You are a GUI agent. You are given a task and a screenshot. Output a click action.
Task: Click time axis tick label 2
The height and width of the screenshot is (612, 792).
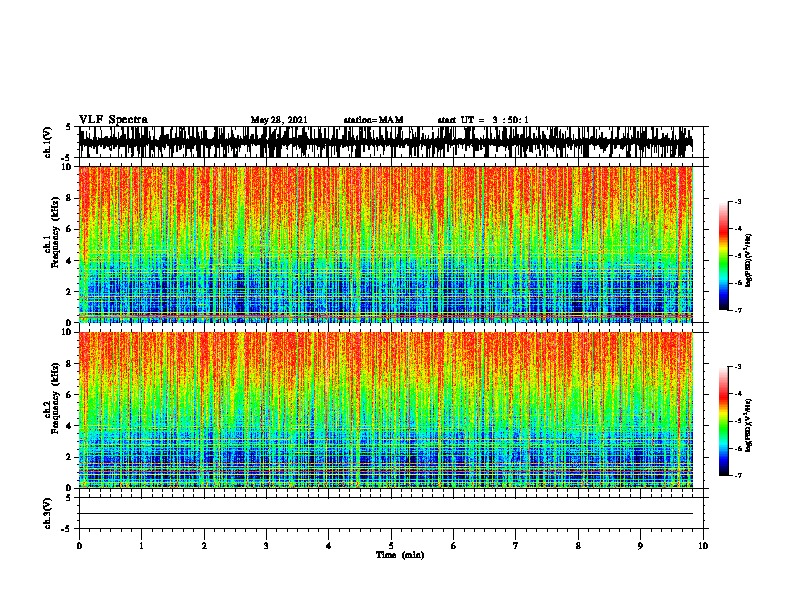[204, 546]
